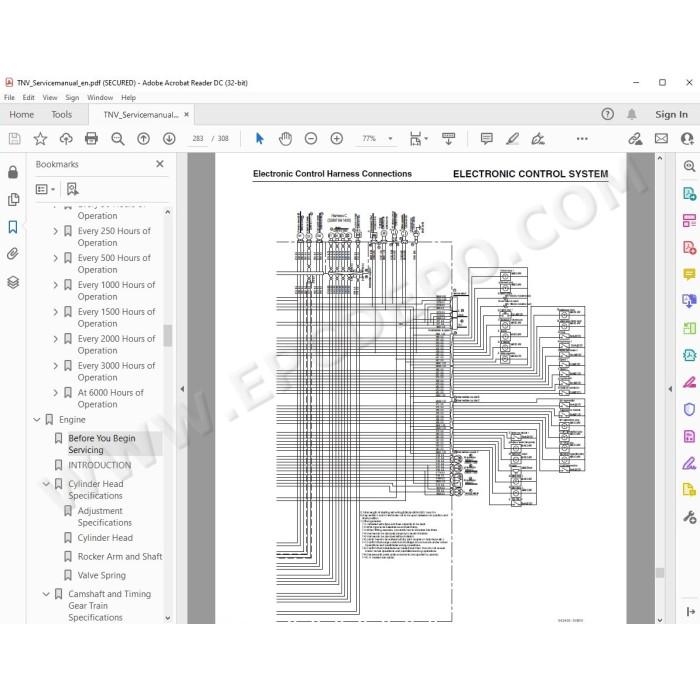
Task: Expand At 6000 Hours of Operation
Action: click(55, 393)
